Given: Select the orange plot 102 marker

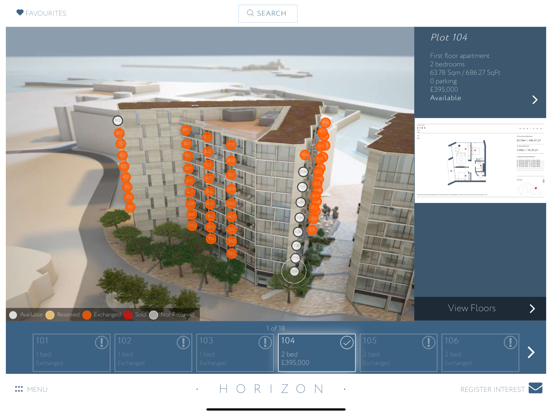Looking at the screenshot, I should click(x=211, y=238).
